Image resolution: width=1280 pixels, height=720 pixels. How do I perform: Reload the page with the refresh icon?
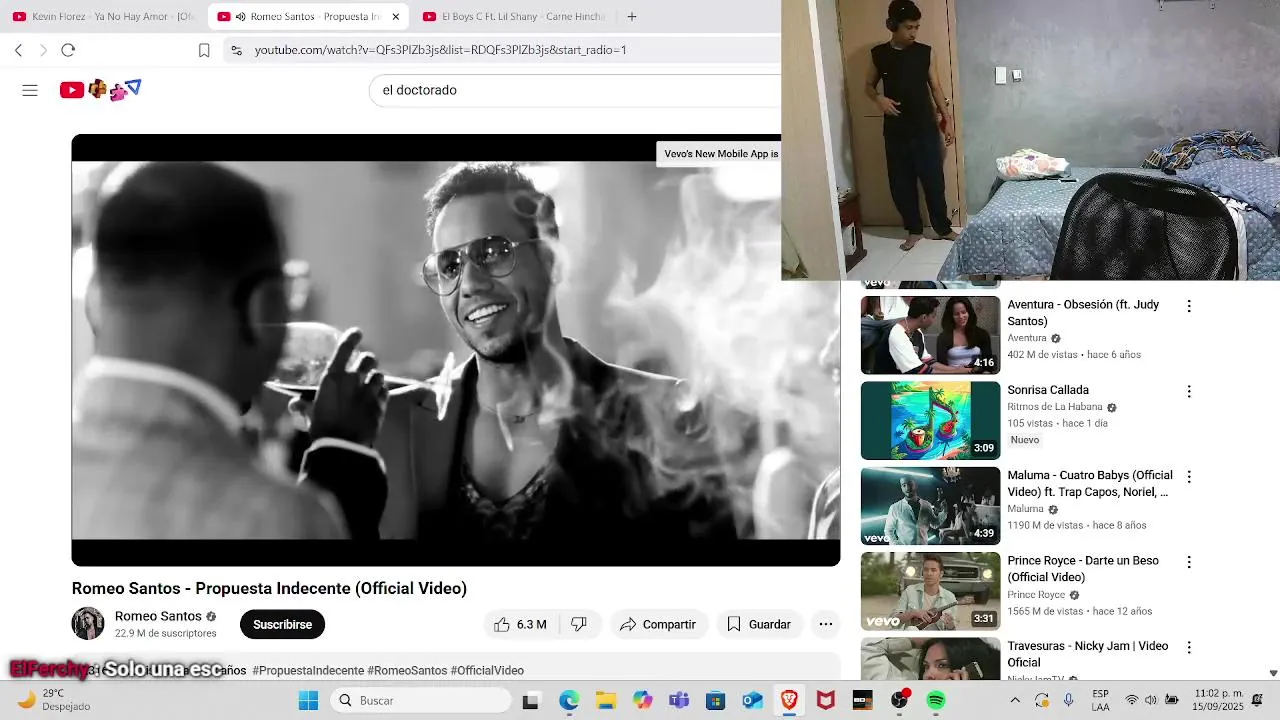(68, 50)
